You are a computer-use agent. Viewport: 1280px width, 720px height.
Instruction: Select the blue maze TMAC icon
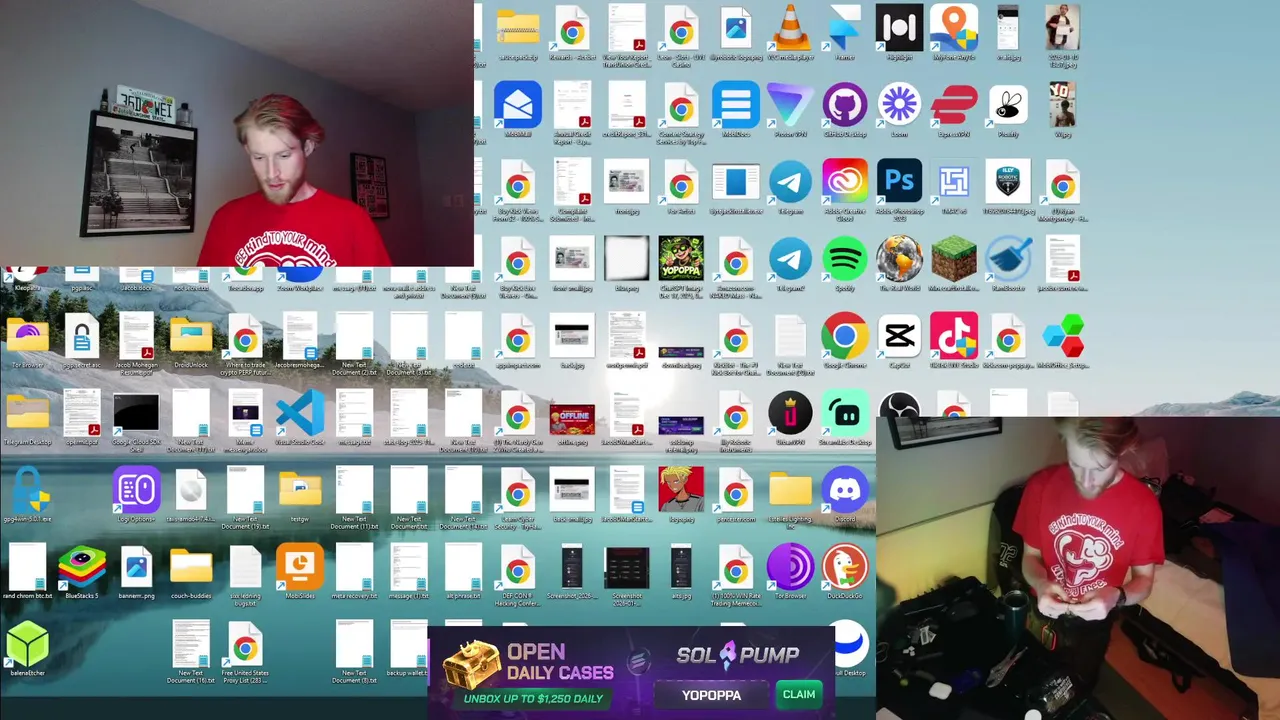[953, 182]
